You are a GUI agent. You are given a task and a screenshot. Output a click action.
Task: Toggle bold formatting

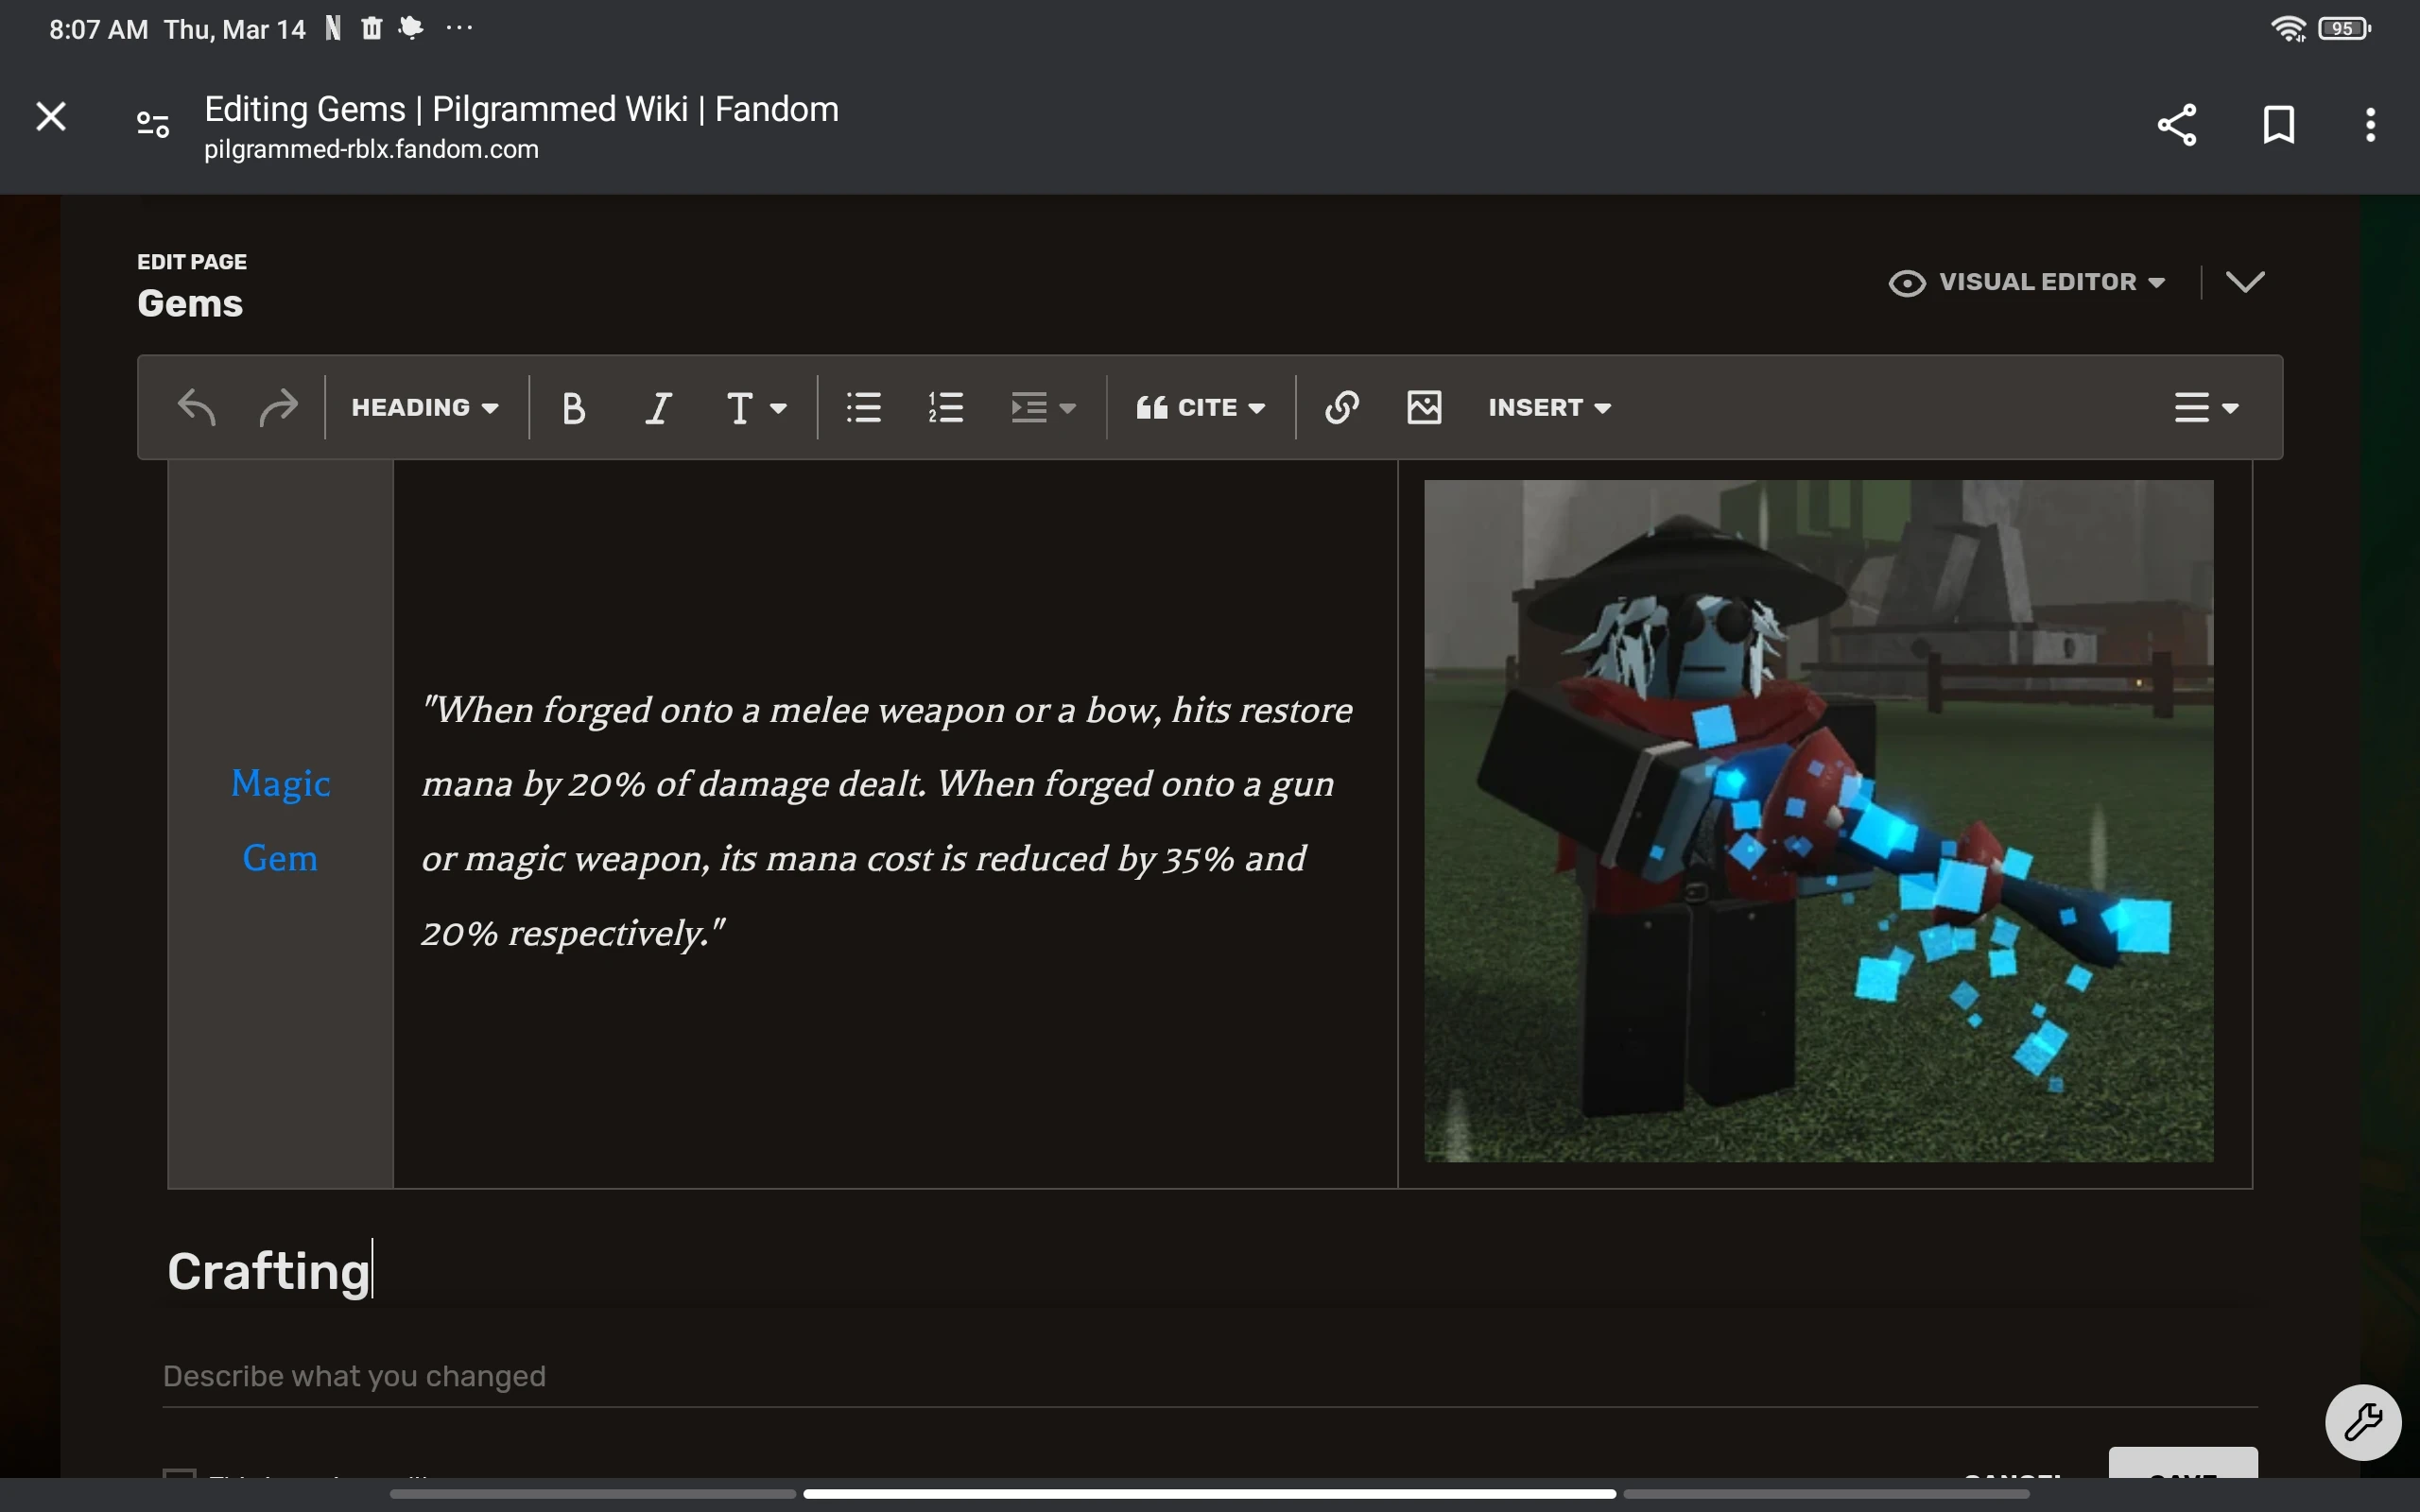[x=573, y=408]
